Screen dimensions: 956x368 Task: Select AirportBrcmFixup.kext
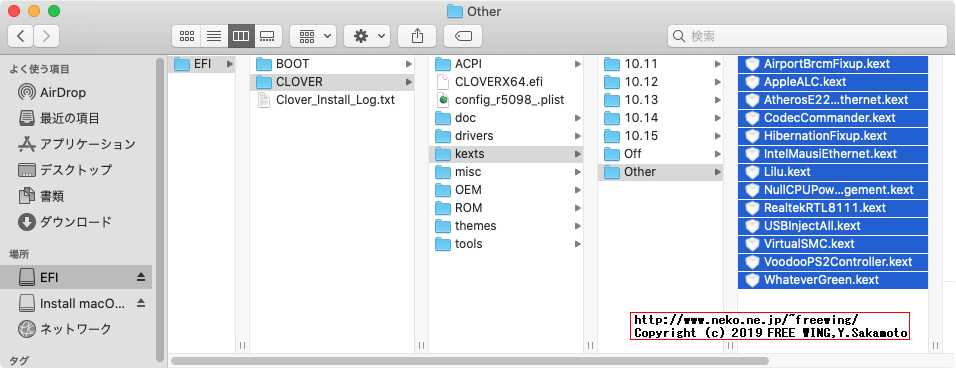(x=833, y=63)
